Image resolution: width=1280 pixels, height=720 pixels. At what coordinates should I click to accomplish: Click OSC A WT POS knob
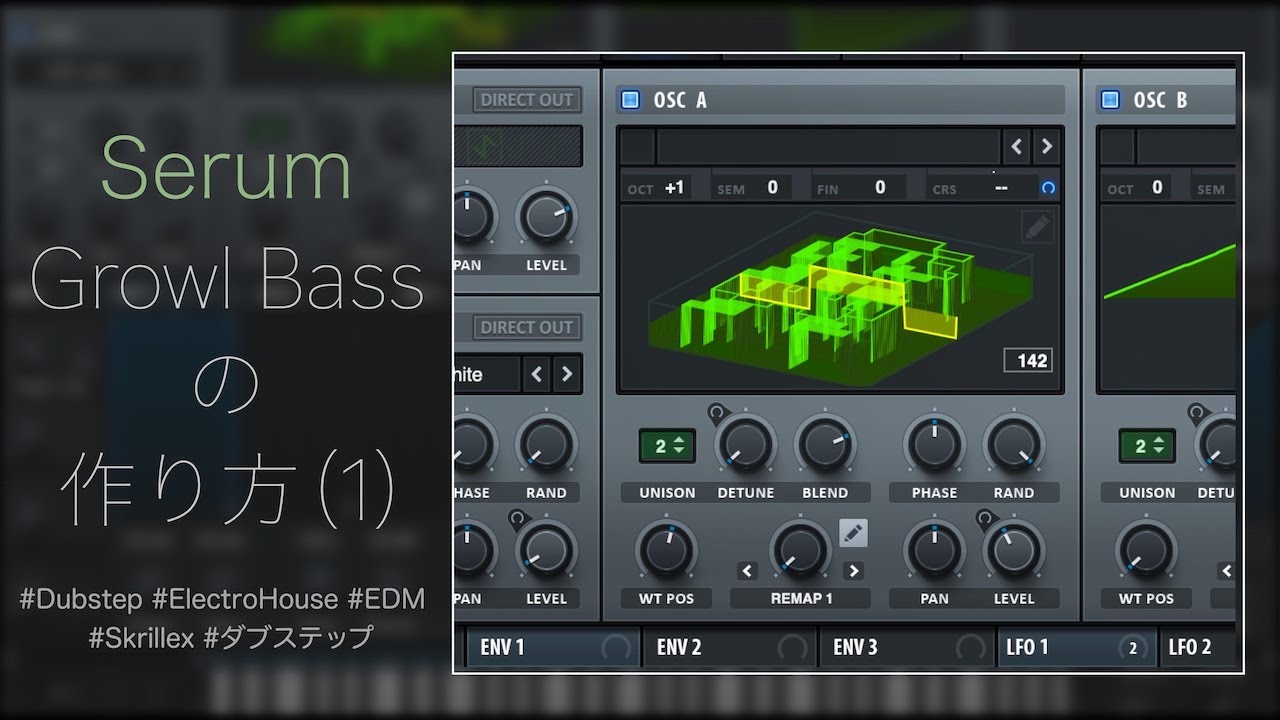666,550
